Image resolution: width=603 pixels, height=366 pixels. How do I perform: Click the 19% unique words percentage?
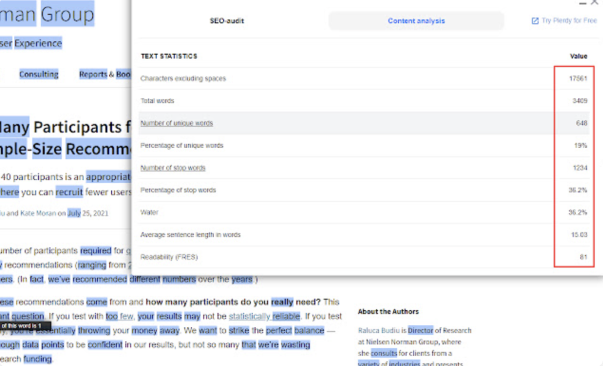click(x=581, y=145)
